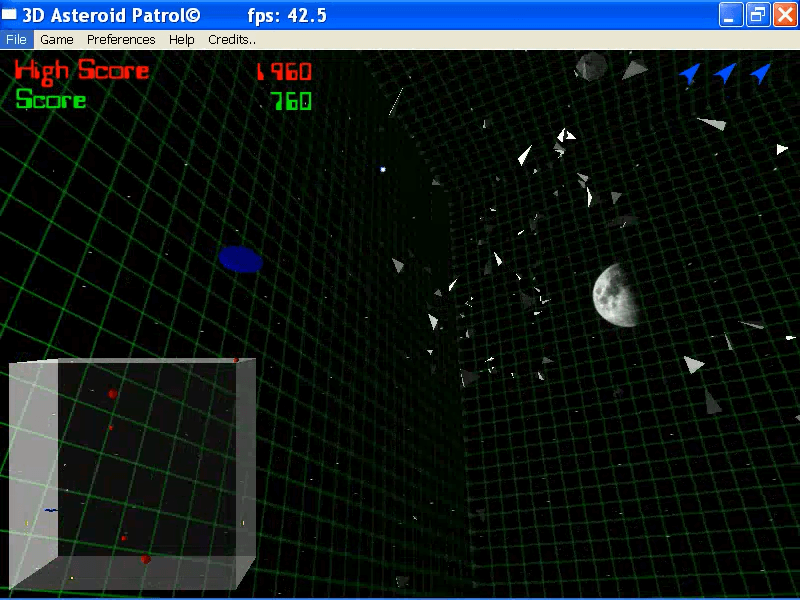Click the blue spaceship in the play field
Image resolution: width=800 pixels, height=600 pixels.
241,259
